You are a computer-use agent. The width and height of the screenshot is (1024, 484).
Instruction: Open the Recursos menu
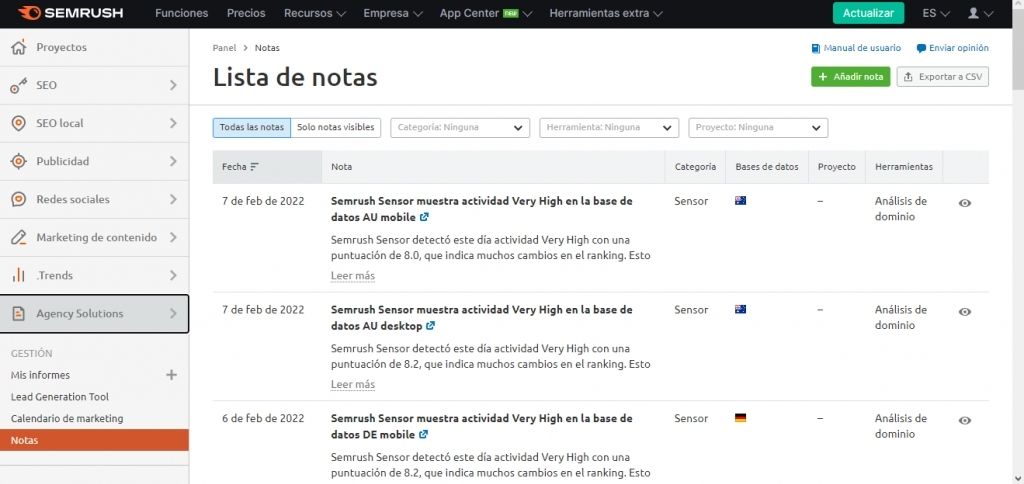coord(315,13)
